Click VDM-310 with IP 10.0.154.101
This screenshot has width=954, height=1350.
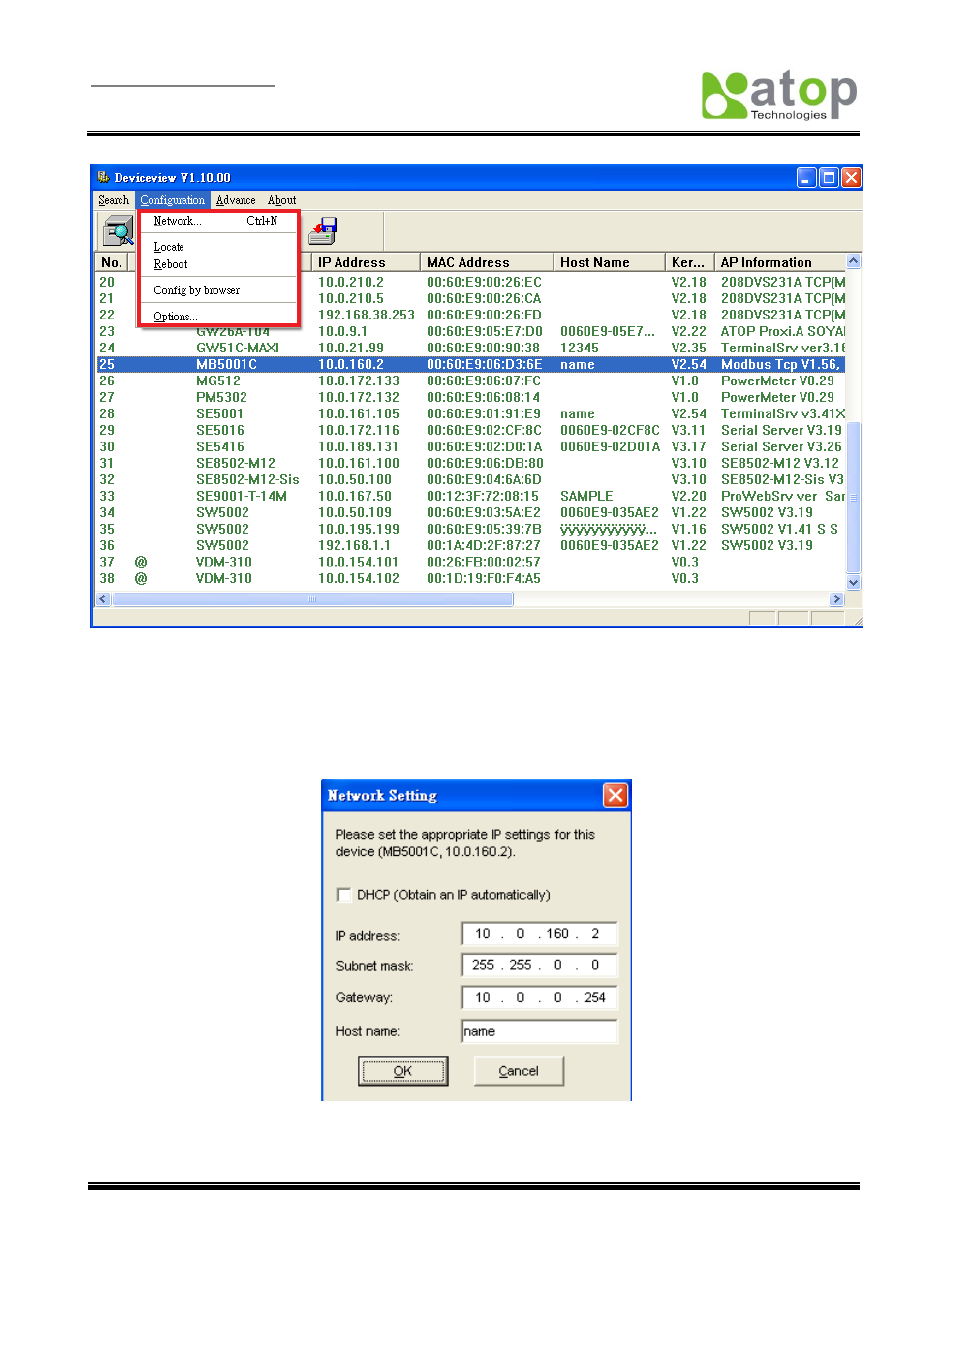224,562
